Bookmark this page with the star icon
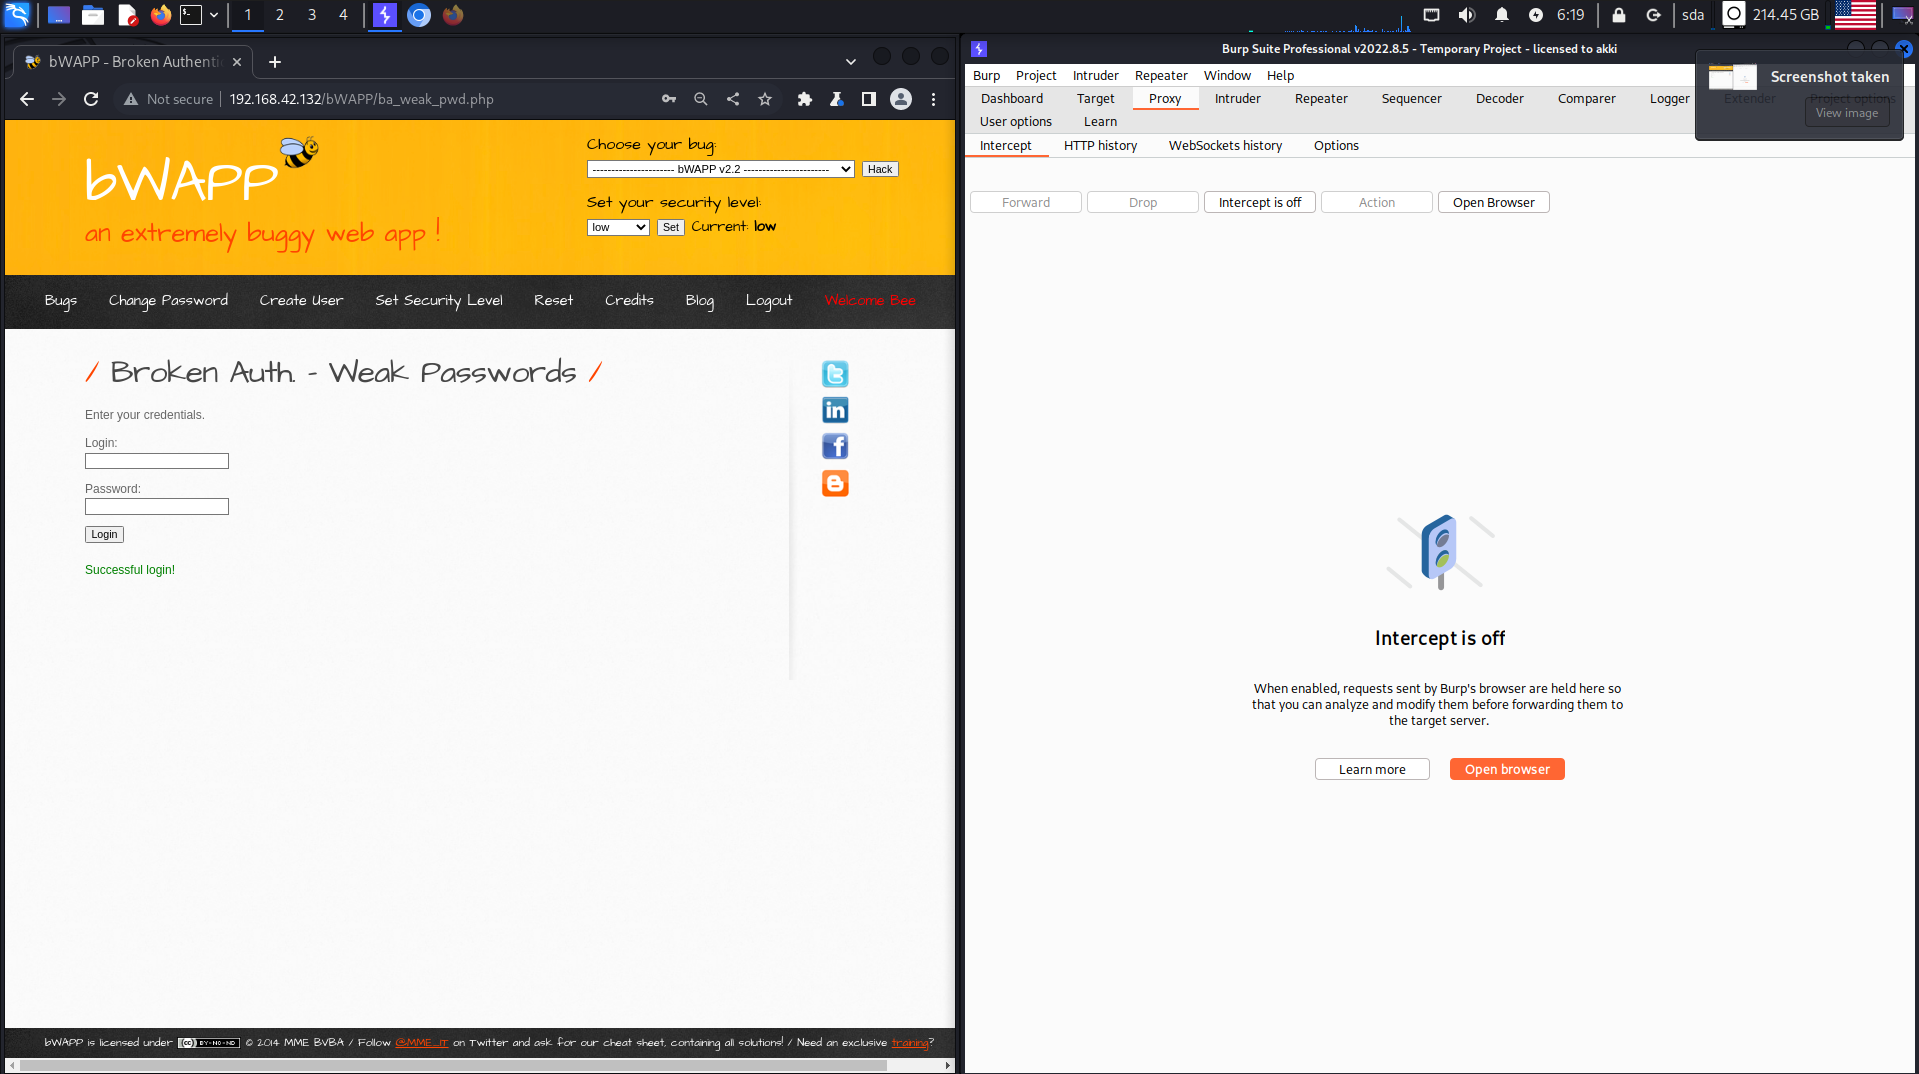This screenshot has height=1074, width=1919. tap(765, 99)
